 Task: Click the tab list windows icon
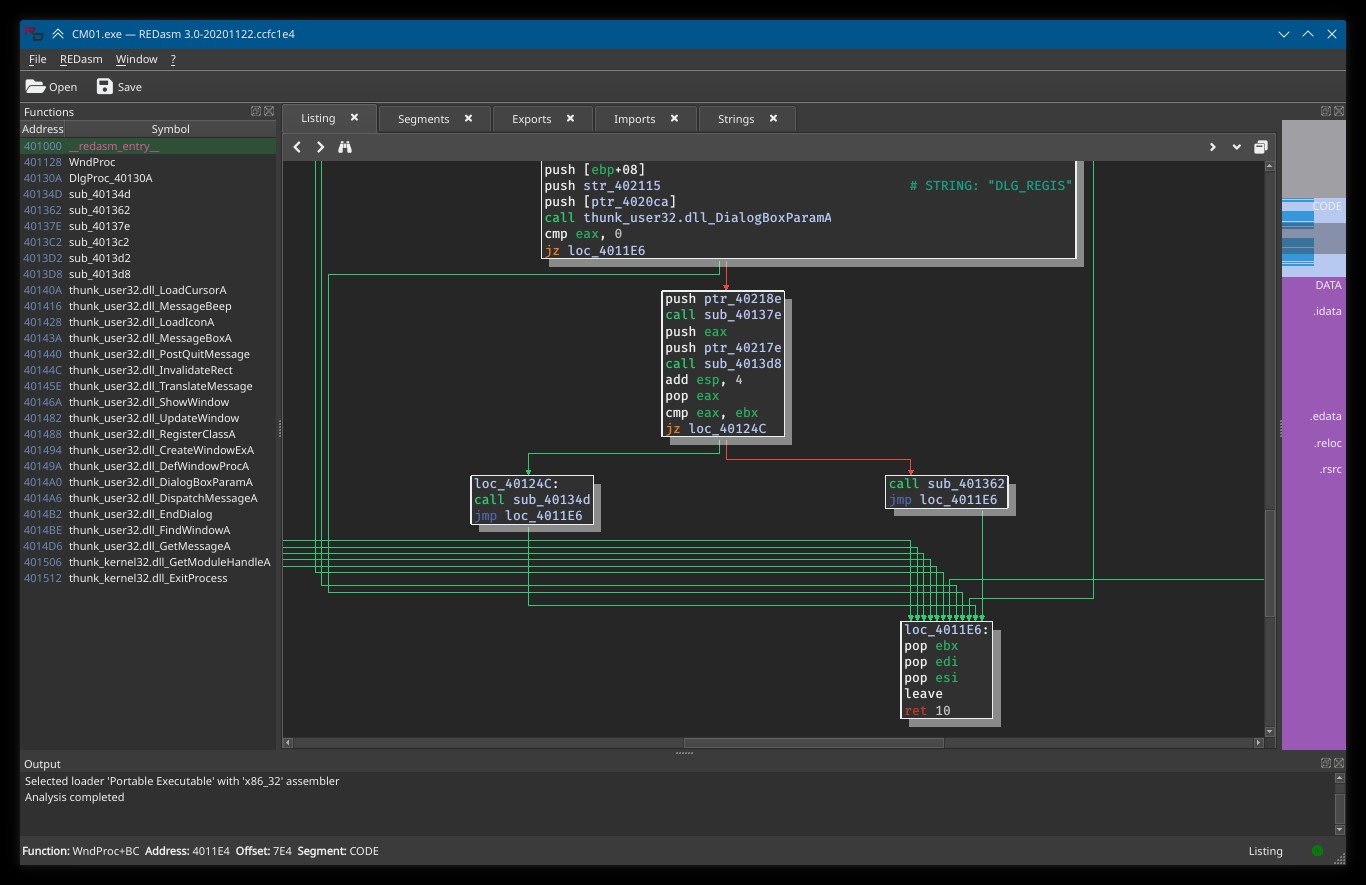[x=1261, y=147]
